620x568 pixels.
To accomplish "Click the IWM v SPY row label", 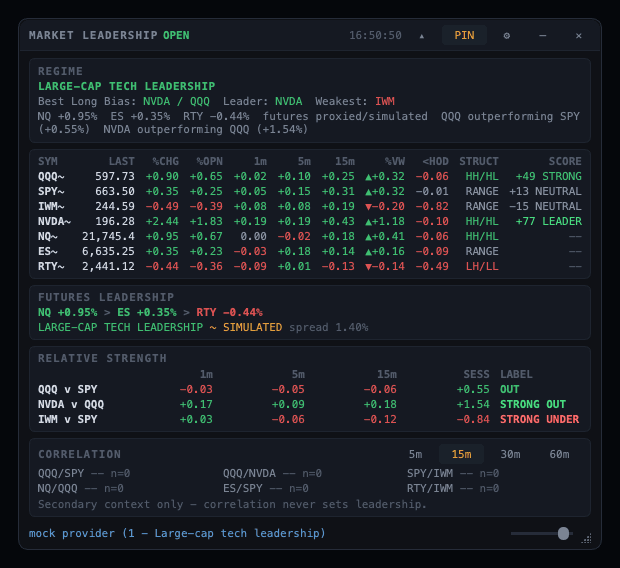I will (x=68, y=419).
